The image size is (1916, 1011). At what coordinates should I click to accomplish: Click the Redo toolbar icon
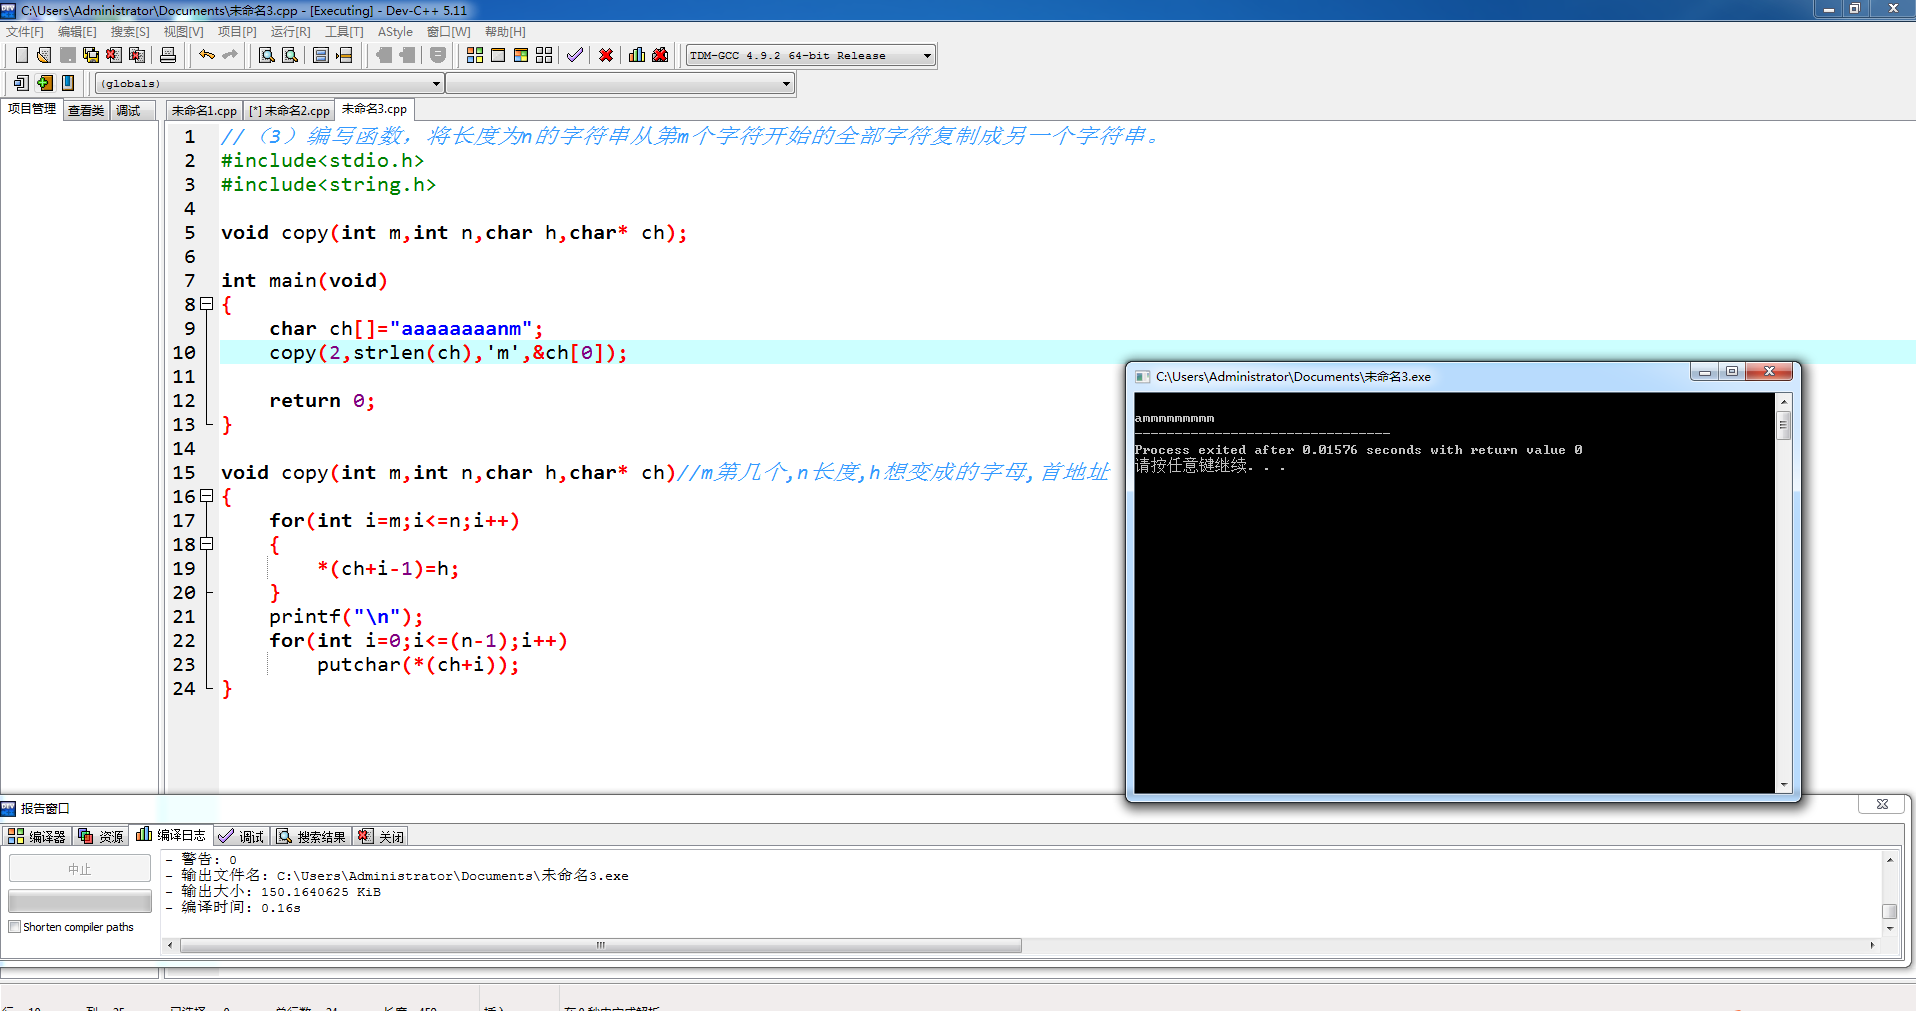coord(230,55)
